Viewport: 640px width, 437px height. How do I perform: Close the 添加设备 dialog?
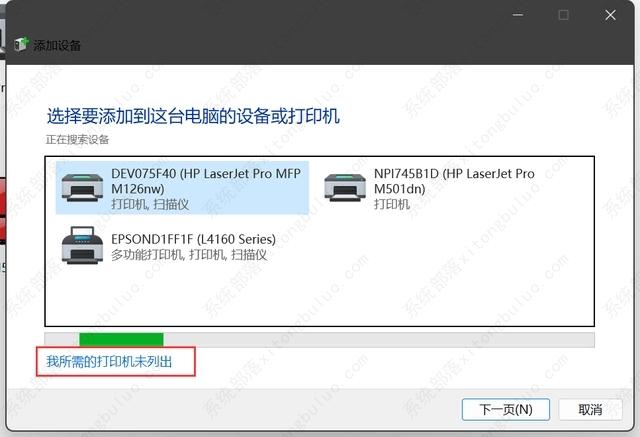(x=610, y=15)
